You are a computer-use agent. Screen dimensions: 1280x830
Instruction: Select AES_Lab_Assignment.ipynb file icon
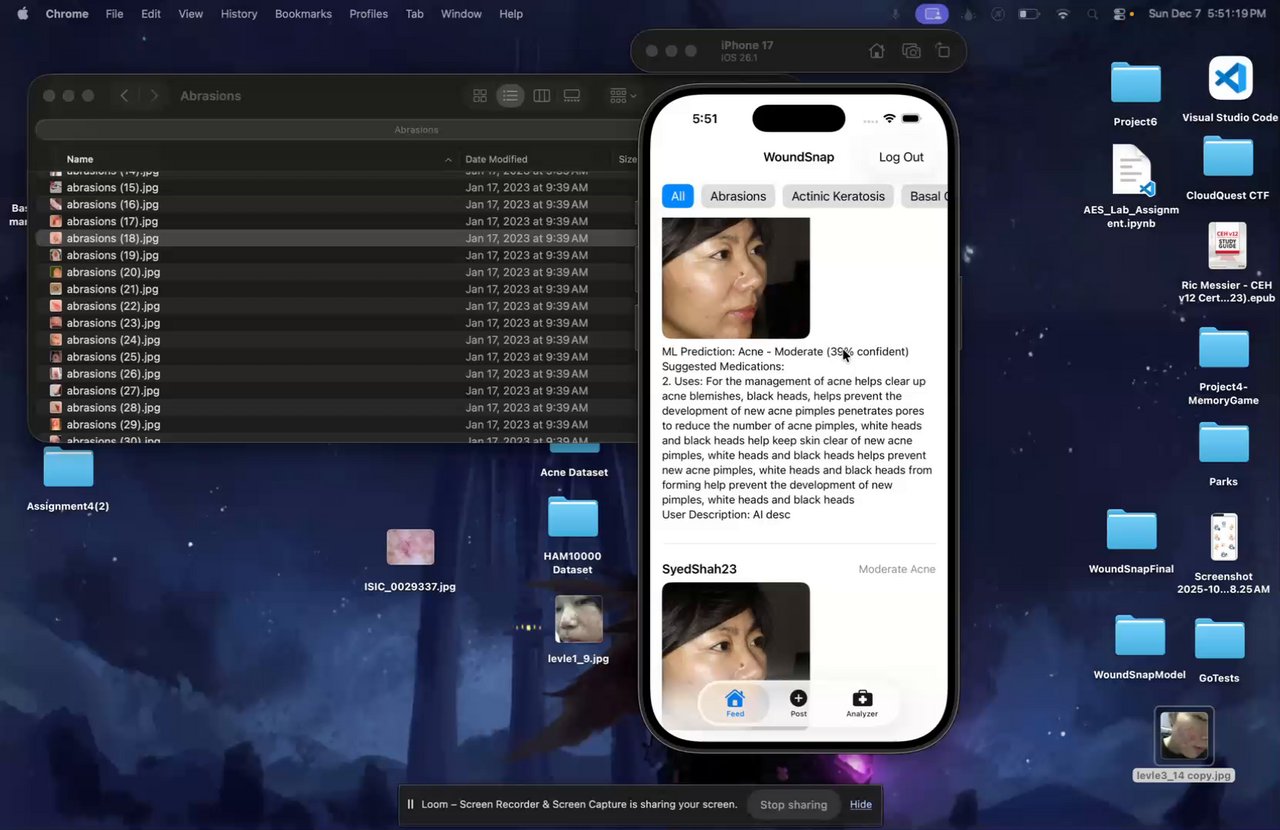coord(1133,171)
